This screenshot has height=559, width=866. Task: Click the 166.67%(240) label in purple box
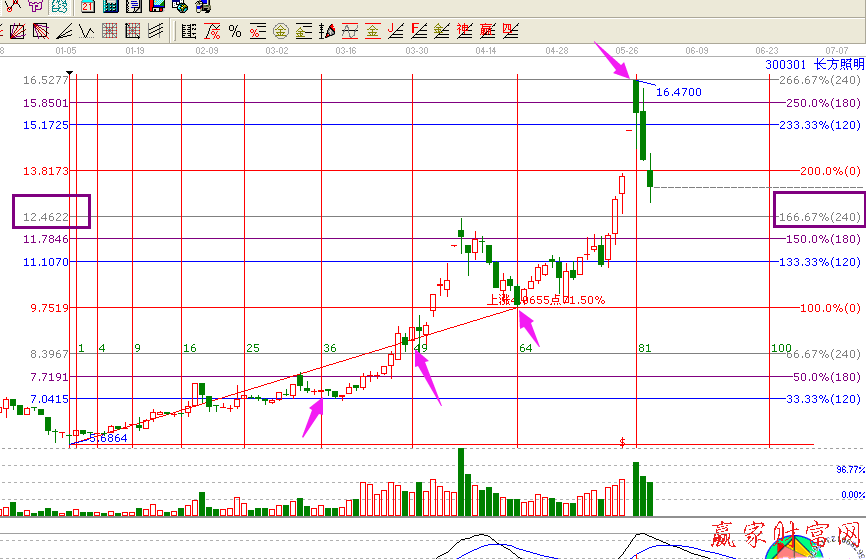tap(818, 217)
